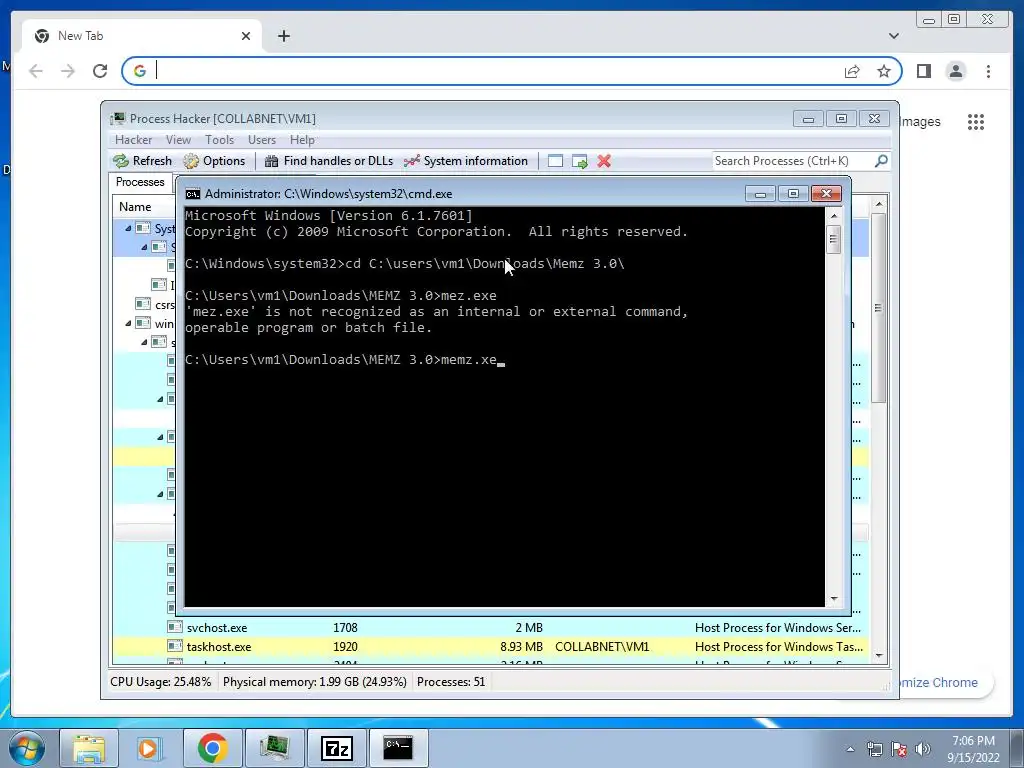1024x768 pixels.
Task: Click Physical memory status bar entry
Action: click(315, 682)
